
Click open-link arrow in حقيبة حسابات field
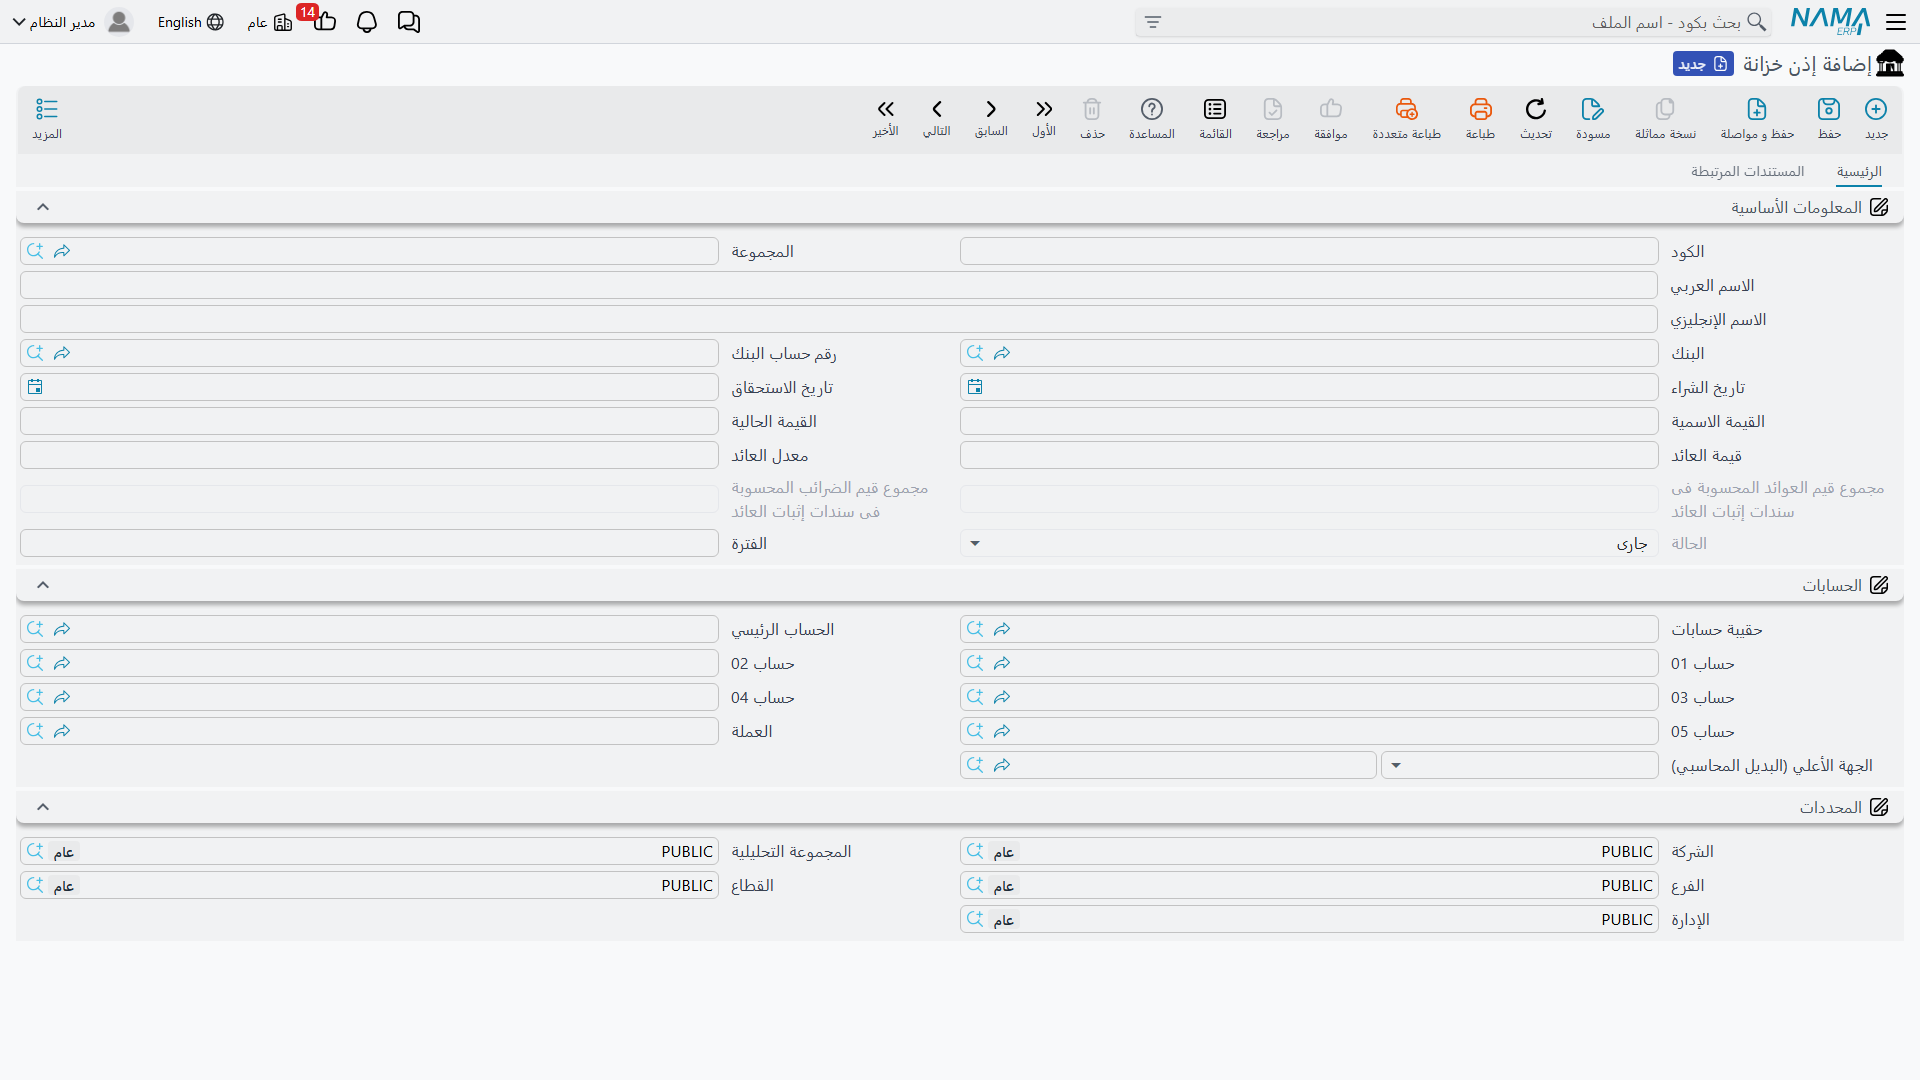click(x=1002, y=629)
